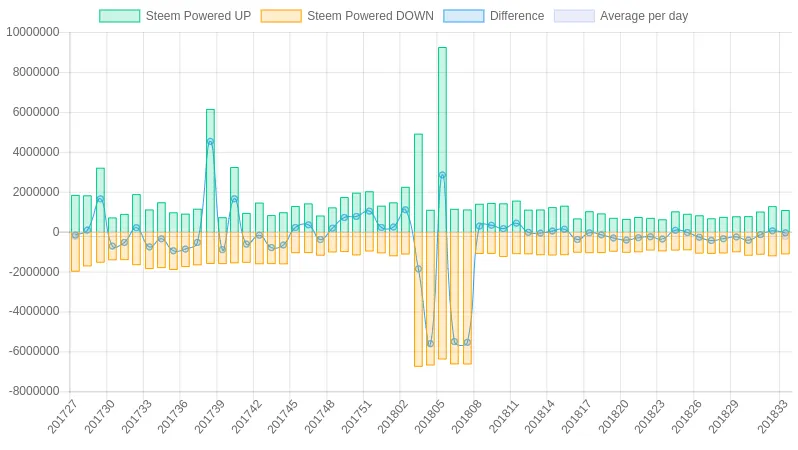The width and height of the screenshot is (798, 450).
Task: Click the x-axis label 201805
Action: [430, 416]
